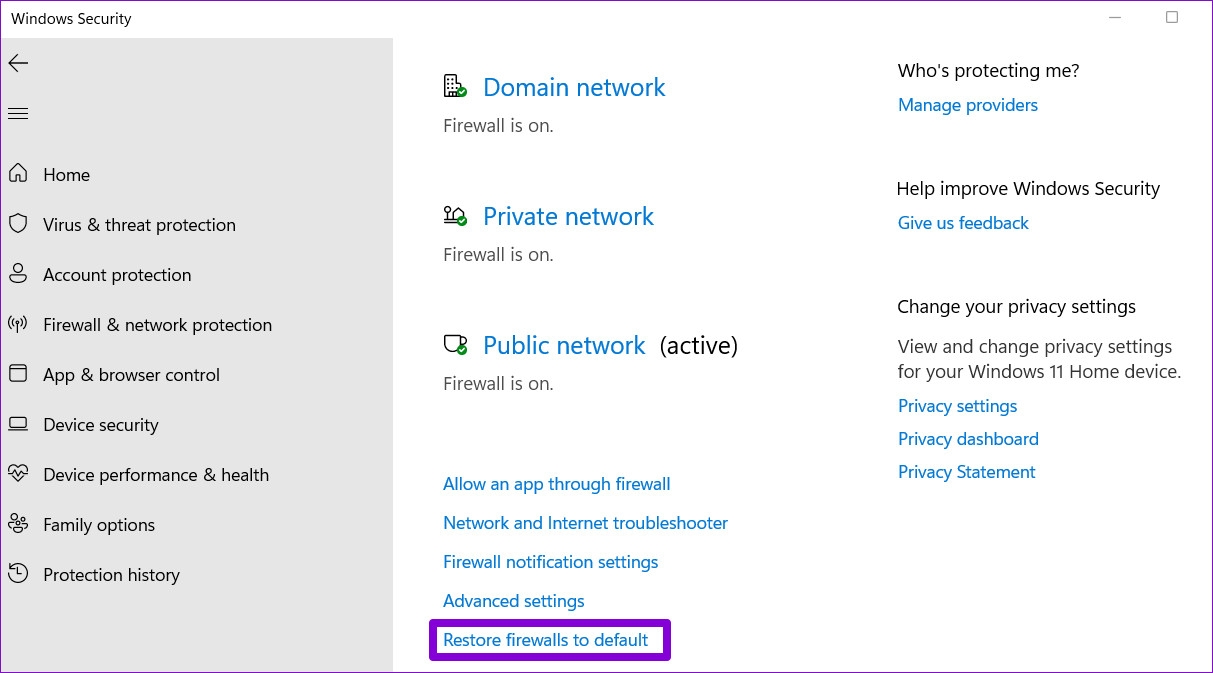Click Manage providers link
1213x673 pixels.
(x=968, y=105)
